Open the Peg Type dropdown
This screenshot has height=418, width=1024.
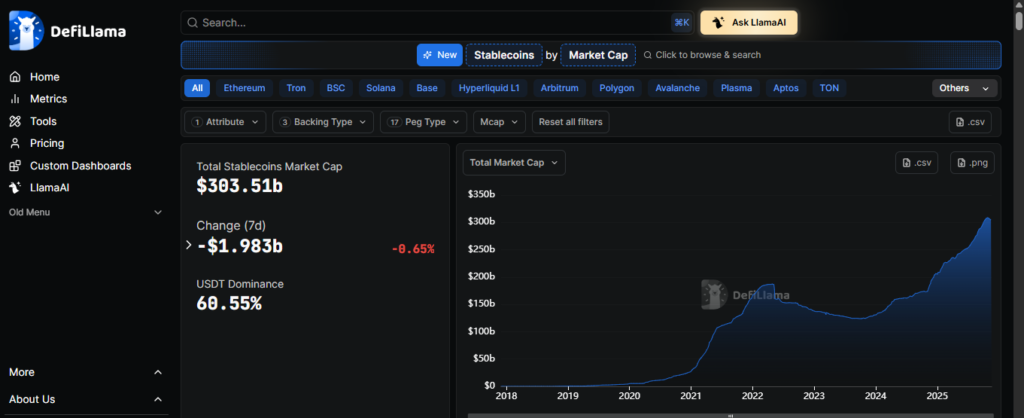pos(424,122)
